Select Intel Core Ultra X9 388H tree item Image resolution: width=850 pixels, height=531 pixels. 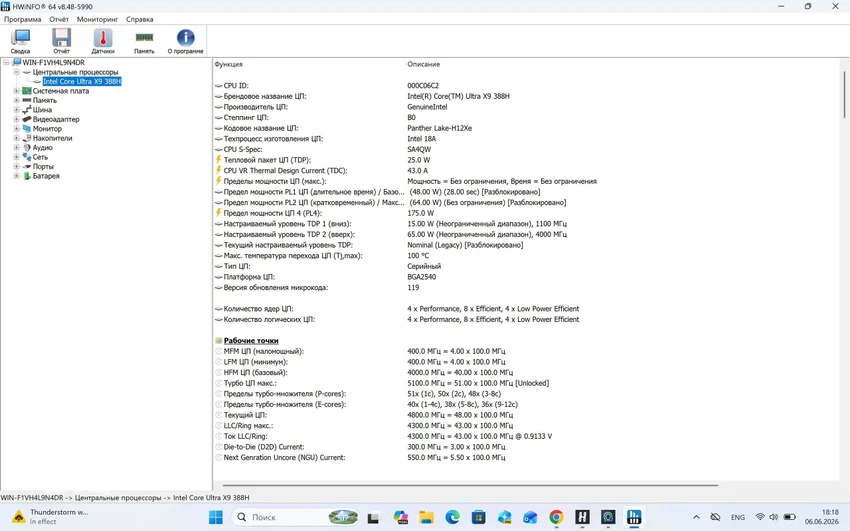82,81
